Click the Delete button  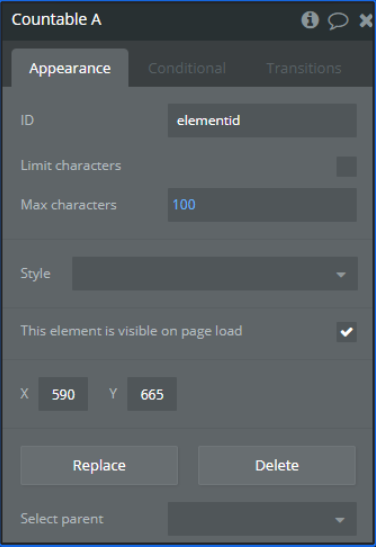click(x=277, y=465)
